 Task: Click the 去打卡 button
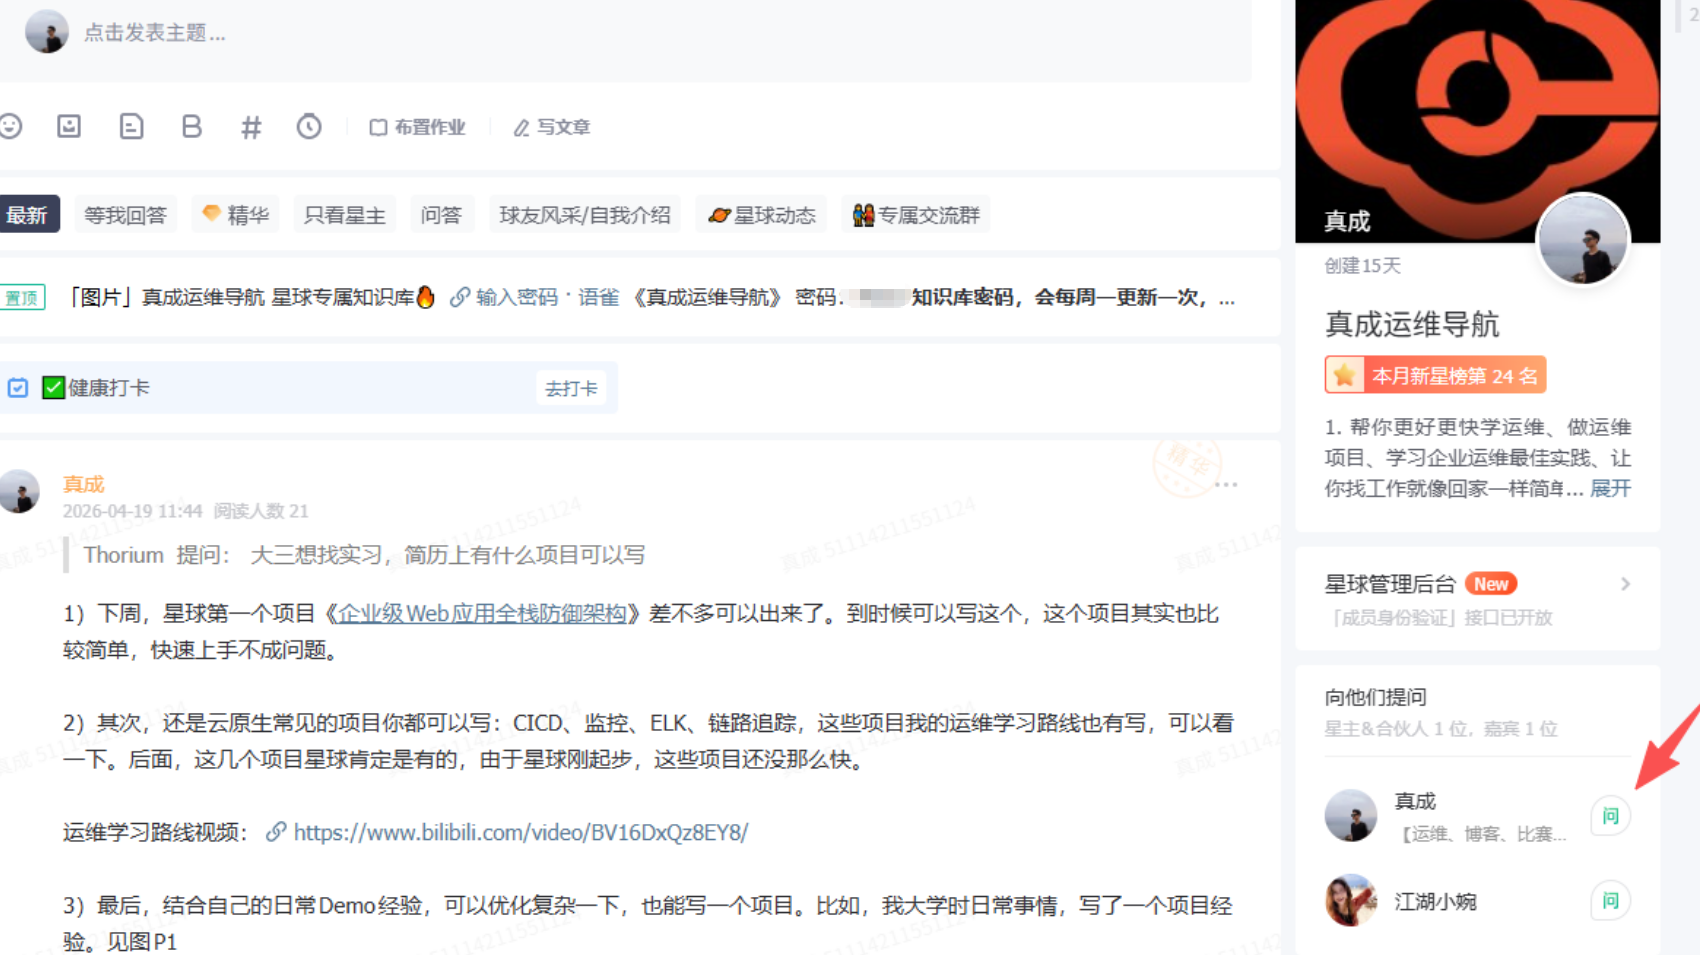coord(571,388)
